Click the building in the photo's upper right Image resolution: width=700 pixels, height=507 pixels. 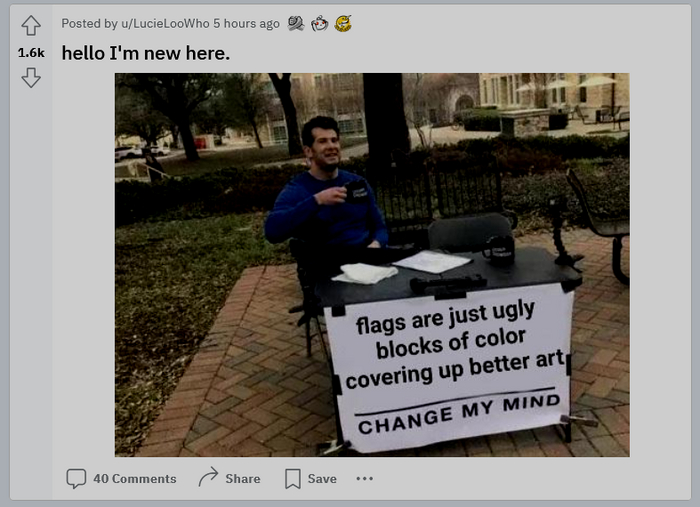(x=554, y=95)
